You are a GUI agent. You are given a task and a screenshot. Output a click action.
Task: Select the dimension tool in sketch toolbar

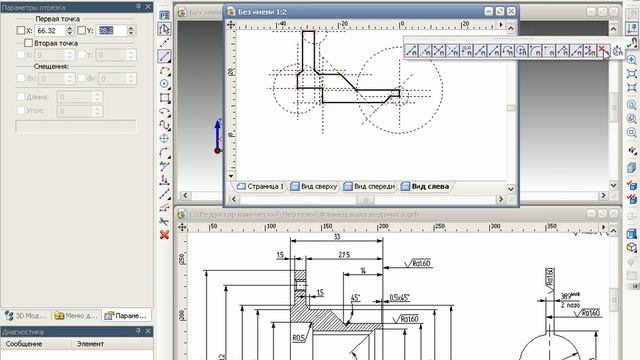click(164, 180)
